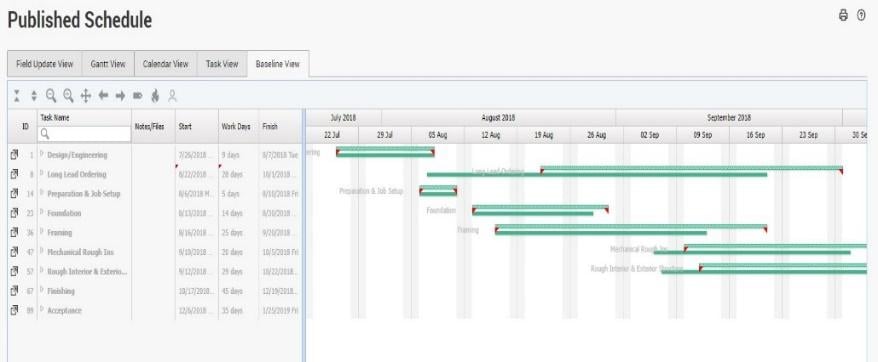Print the published schedule

click(x=843, y=16)
